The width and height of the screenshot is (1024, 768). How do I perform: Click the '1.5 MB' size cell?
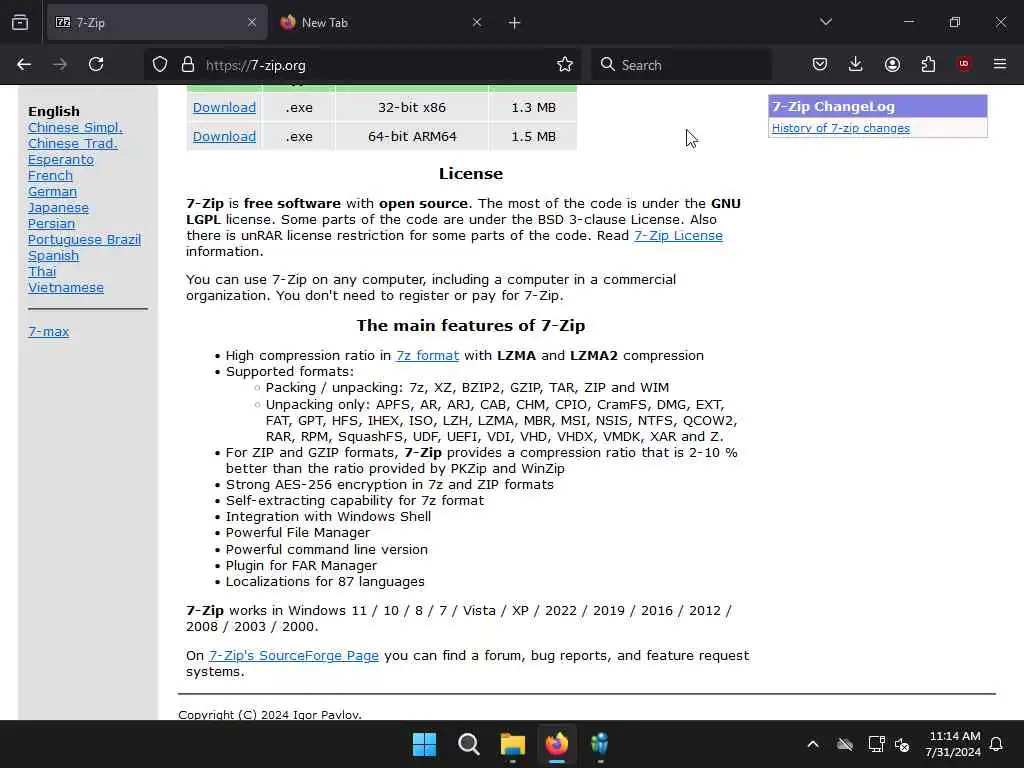click(534, 136)
